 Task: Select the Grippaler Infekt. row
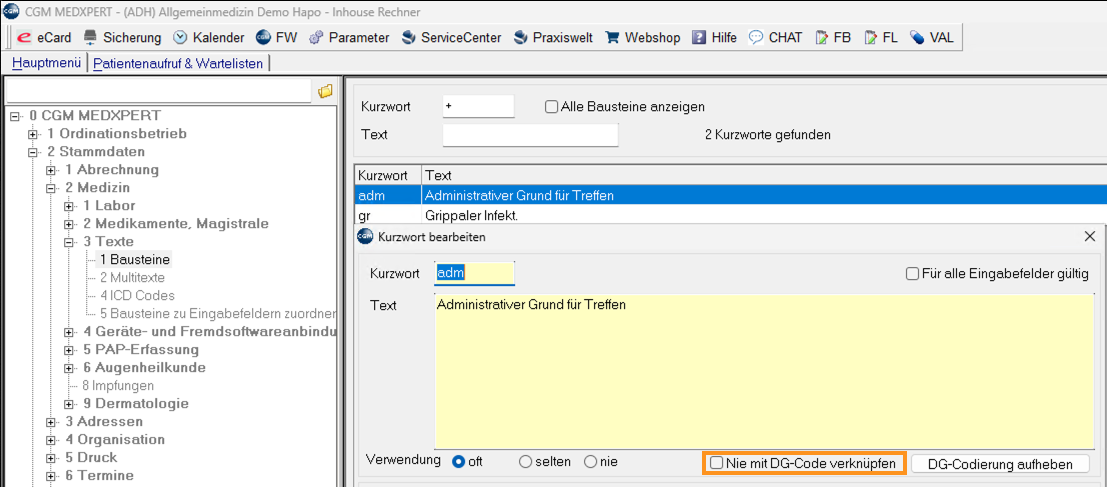pyautogui.click(x=472, y=214)
